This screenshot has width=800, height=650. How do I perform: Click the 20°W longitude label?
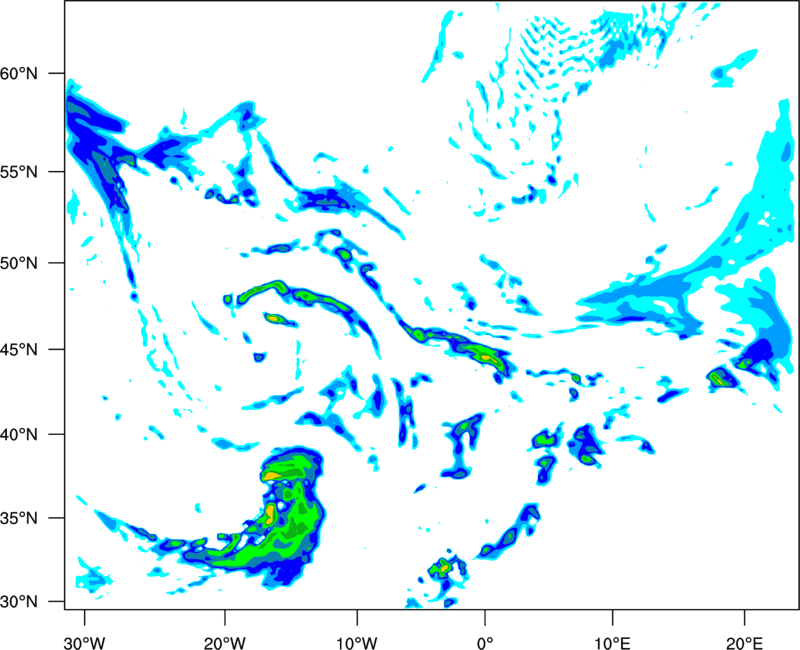[224, 642]
